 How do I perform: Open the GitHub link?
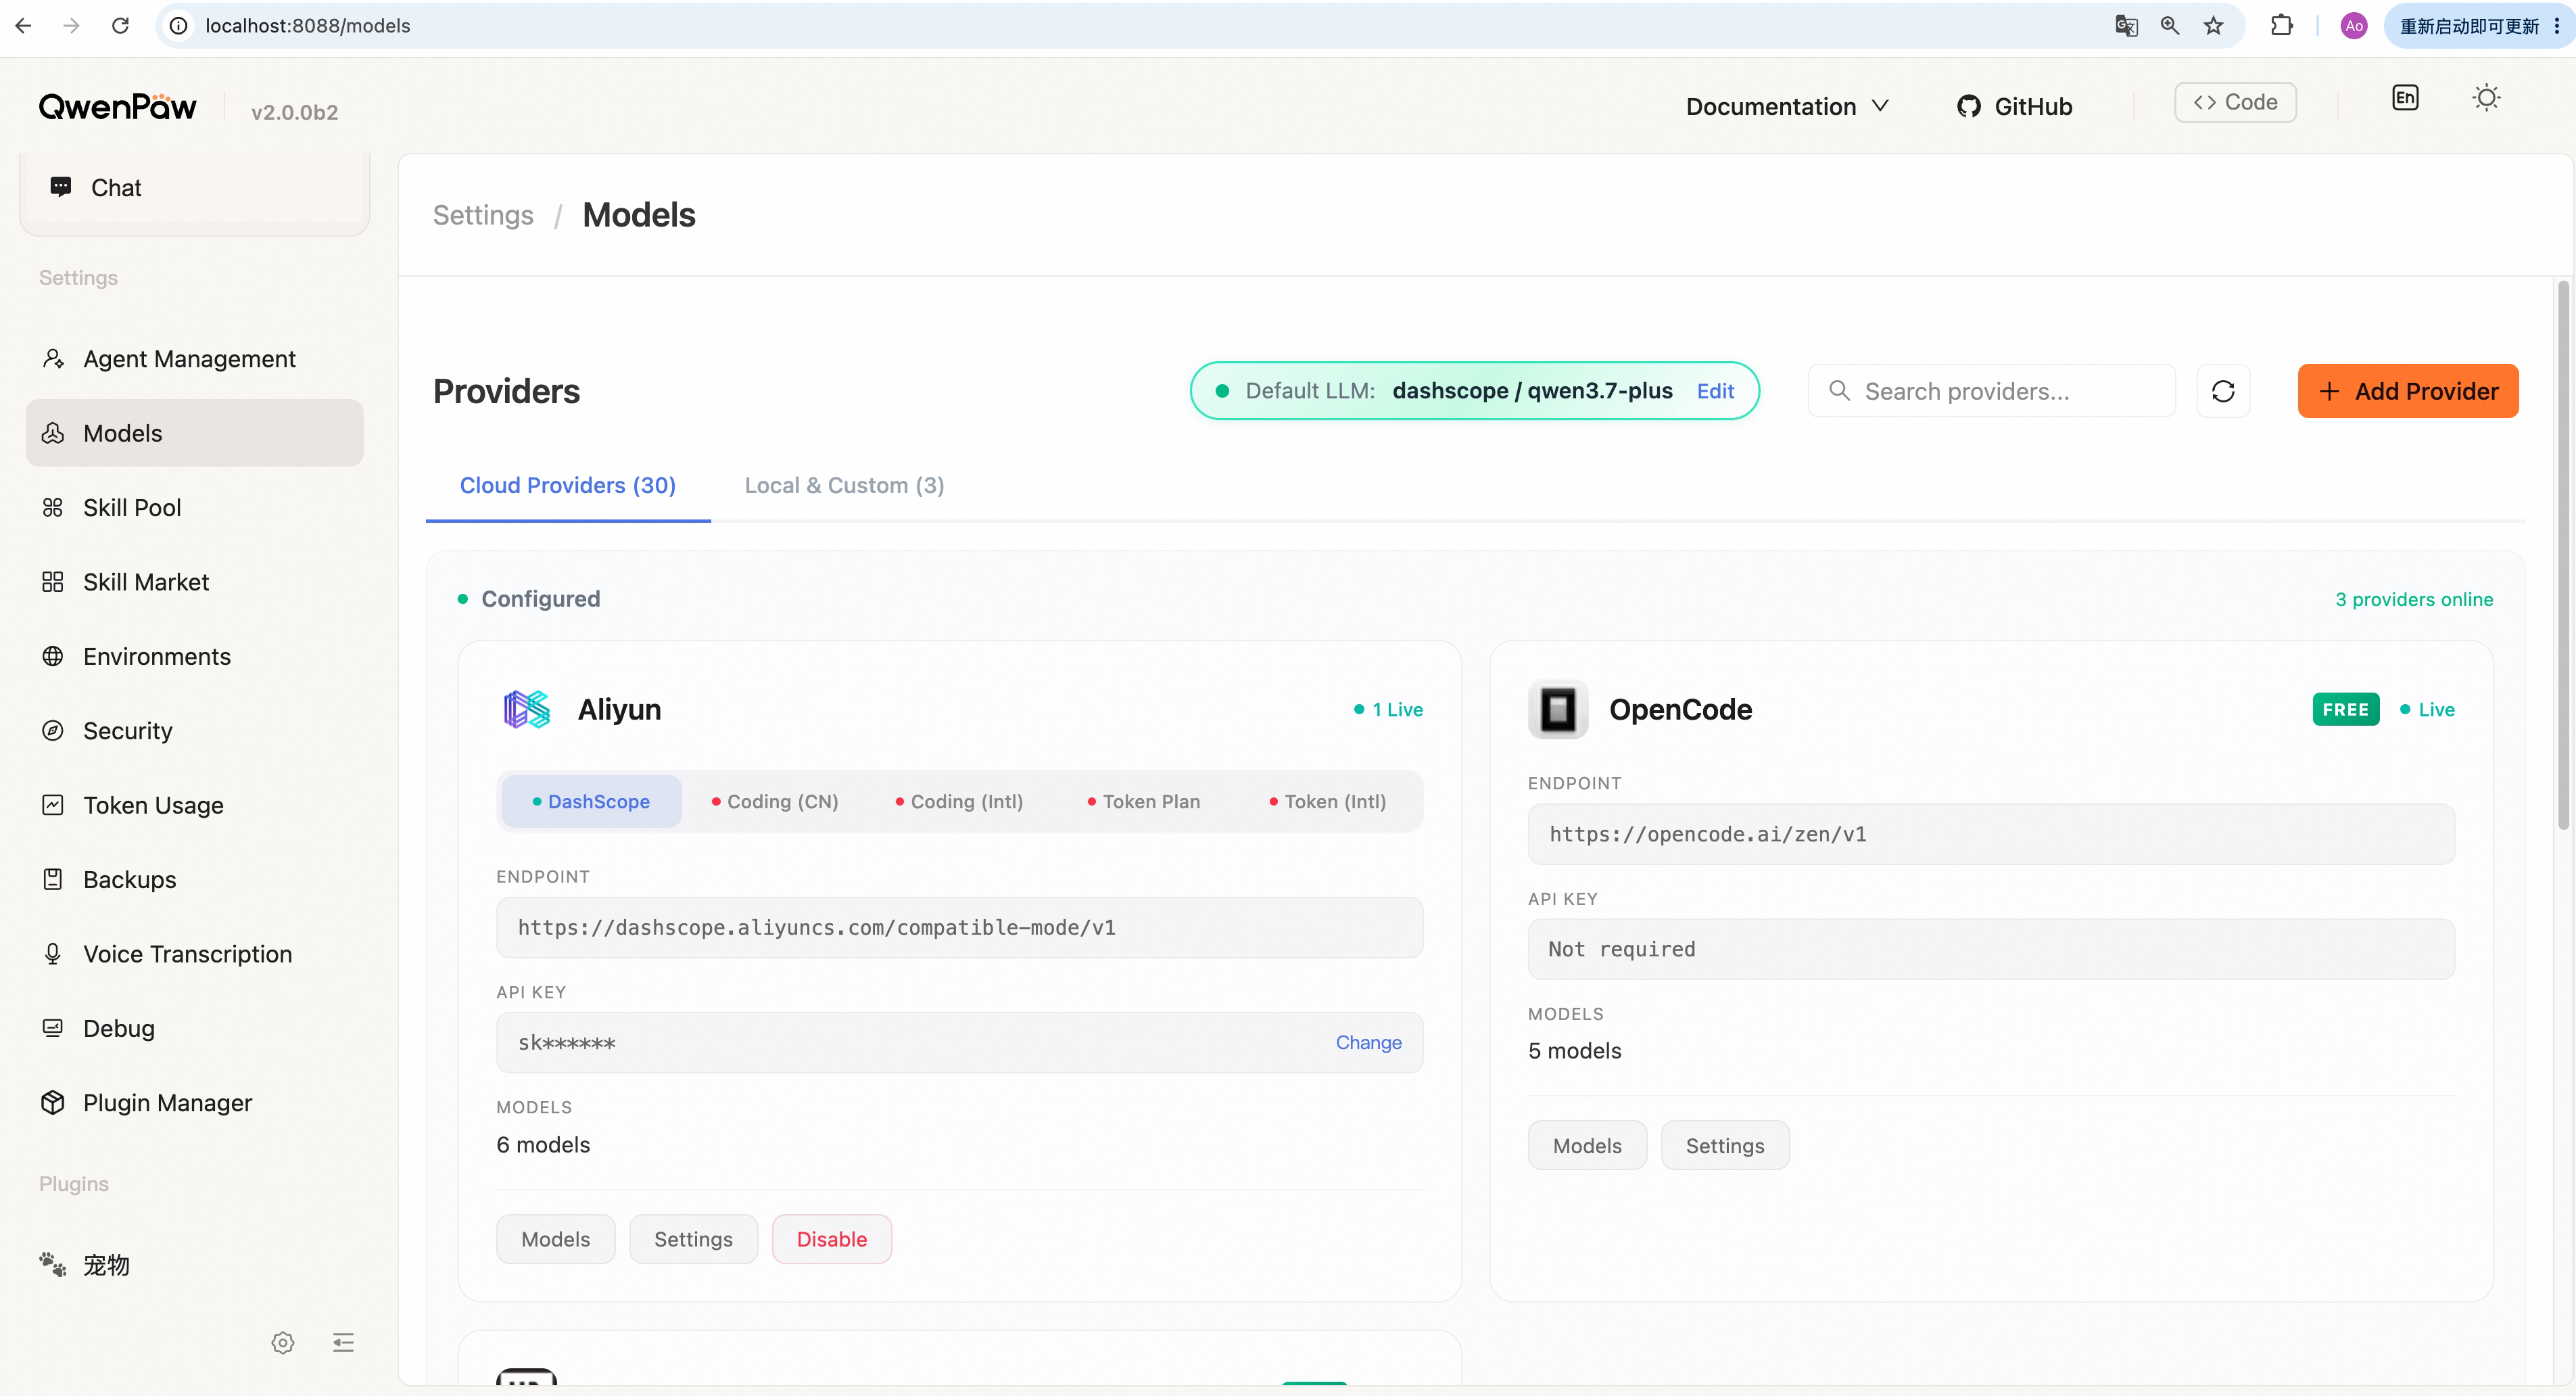pos(2014,106)
